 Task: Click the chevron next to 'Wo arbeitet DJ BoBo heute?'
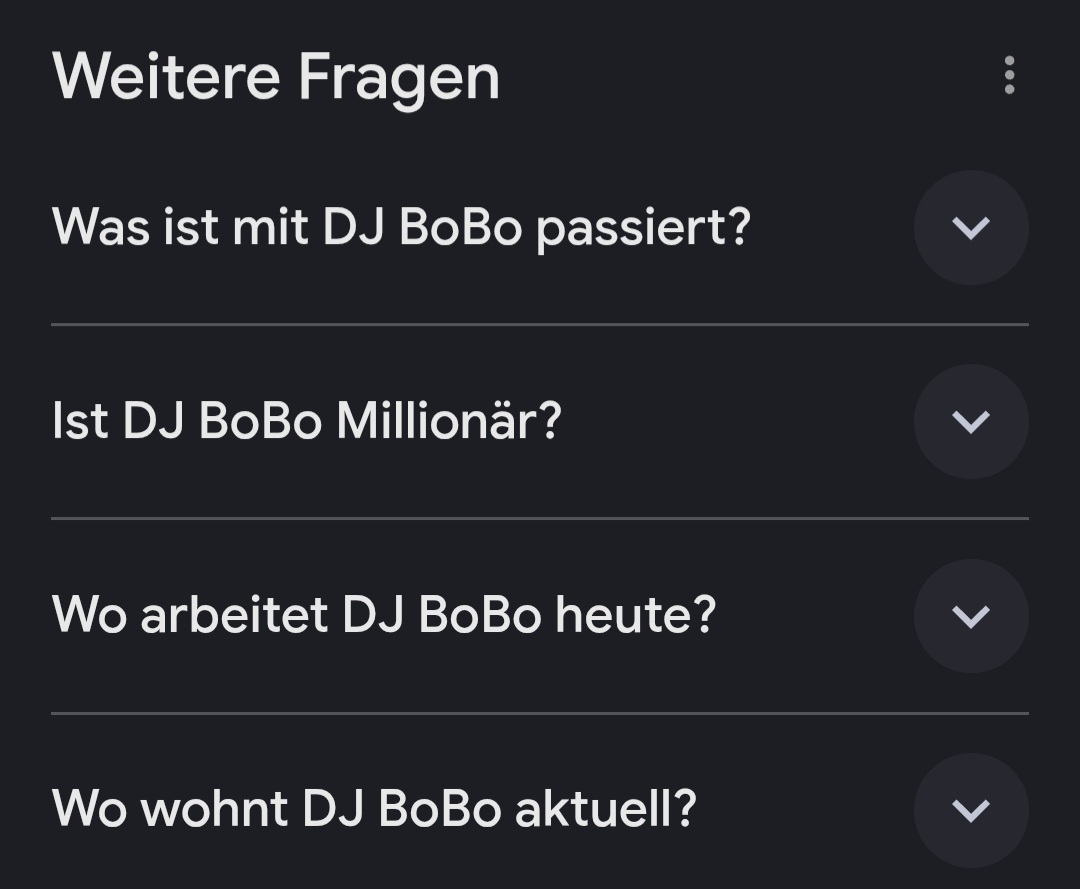(971, 616)
